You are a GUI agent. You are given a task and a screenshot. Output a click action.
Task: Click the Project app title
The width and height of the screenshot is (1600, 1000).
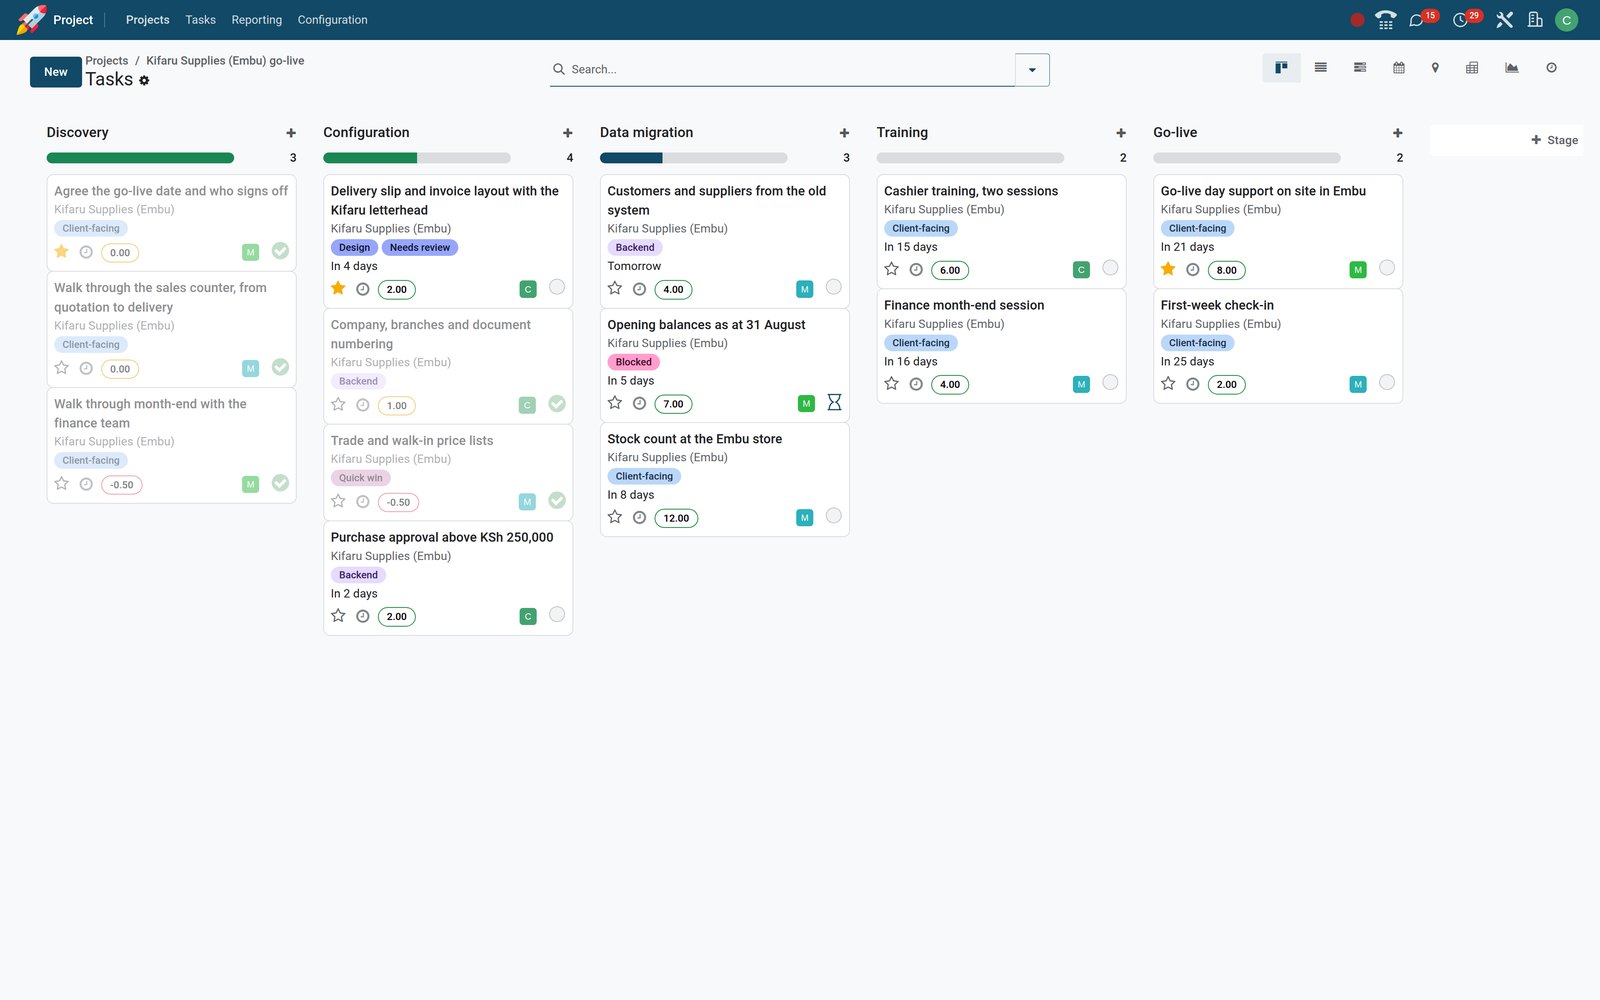coord(73,20)
